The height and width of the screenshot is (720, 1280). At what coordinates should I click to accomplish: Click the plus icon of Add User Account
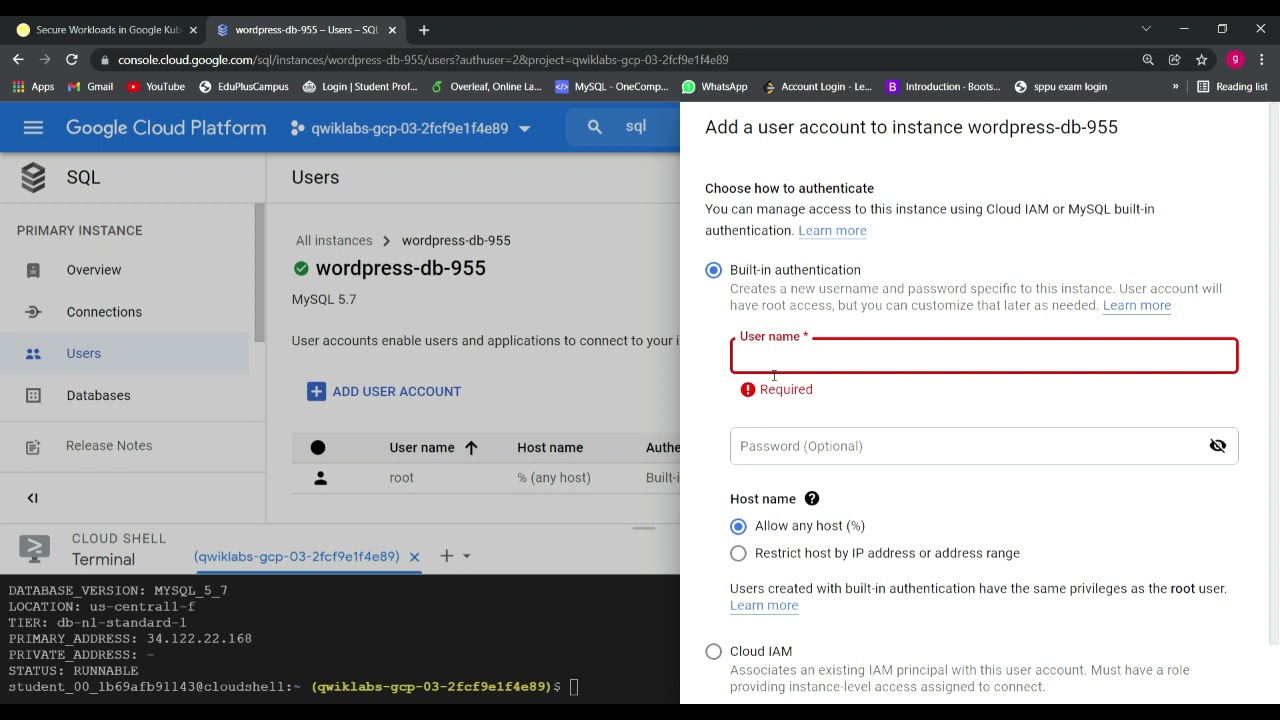(x=316, y=391)
